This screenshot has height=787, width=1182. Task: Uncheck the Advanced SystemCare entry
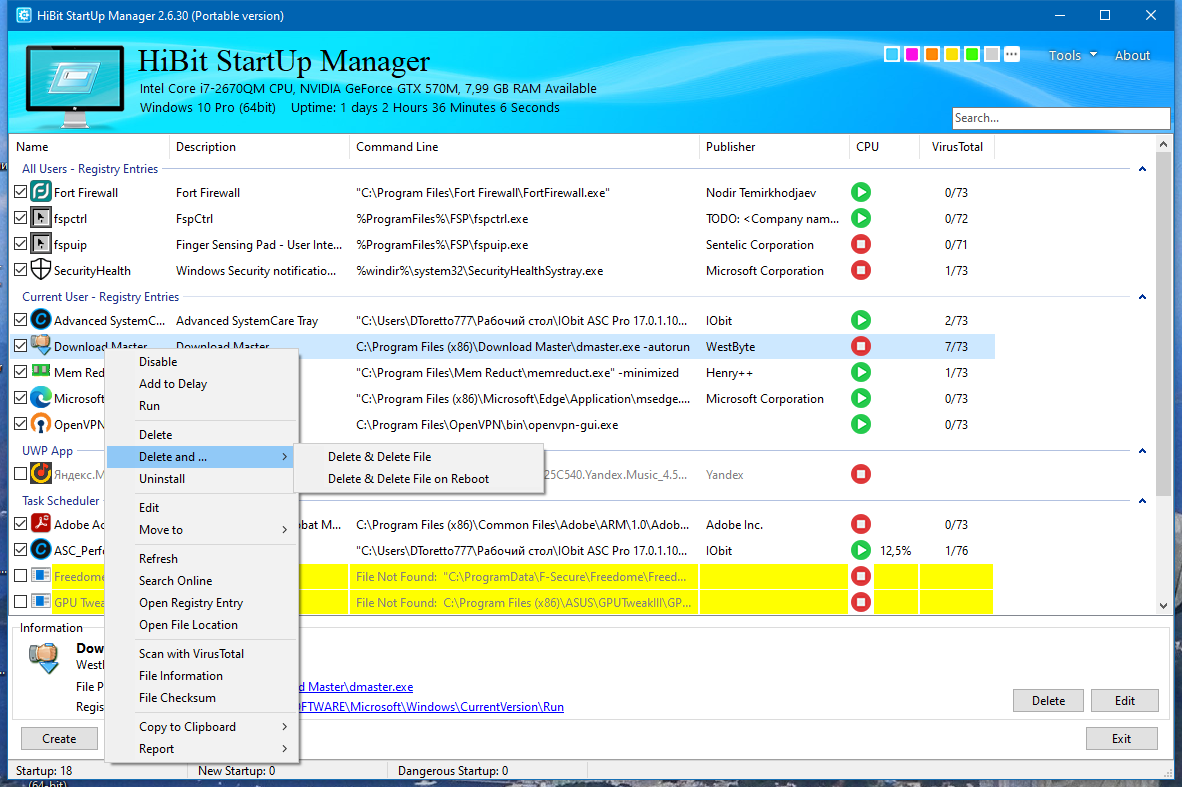coord(20,320)
